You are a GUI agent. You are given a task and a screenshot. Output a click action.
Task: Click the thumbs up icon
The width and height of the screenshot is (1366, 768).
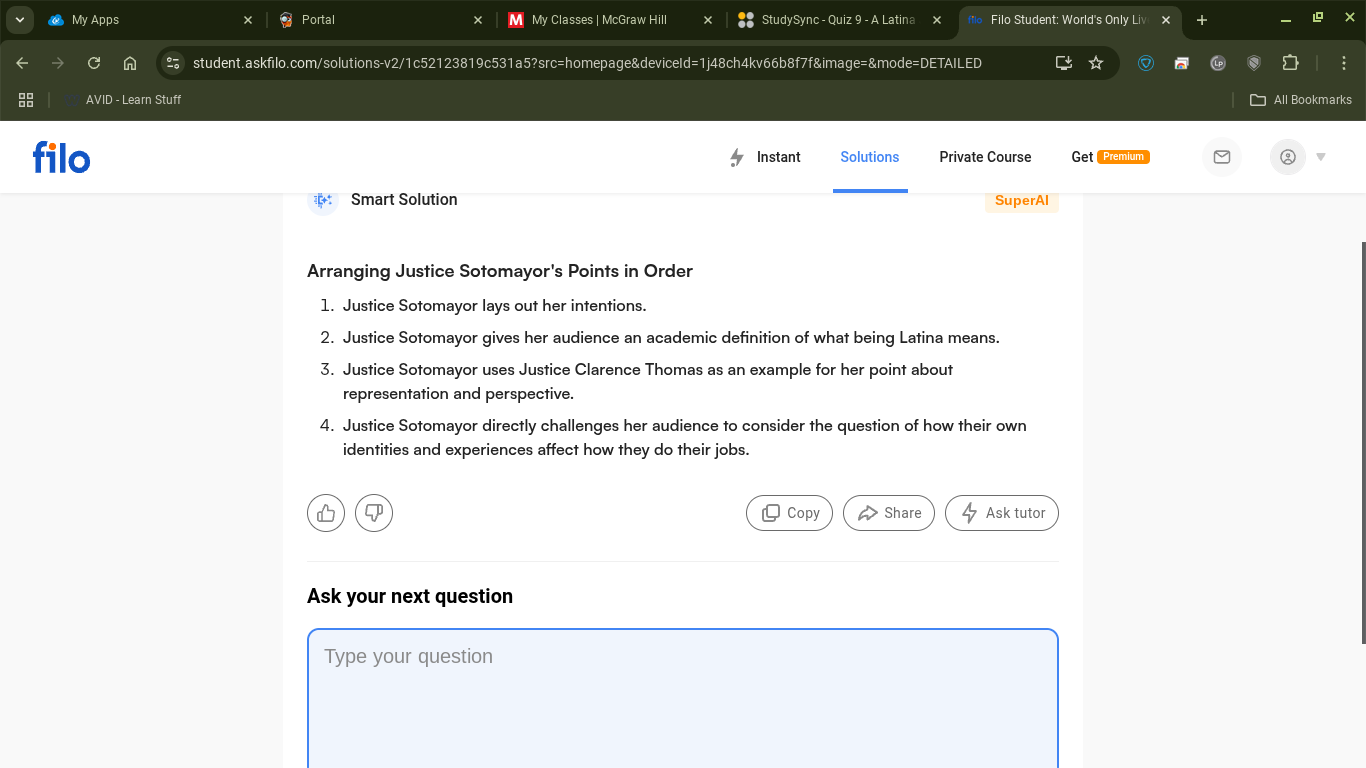point(326,513)
